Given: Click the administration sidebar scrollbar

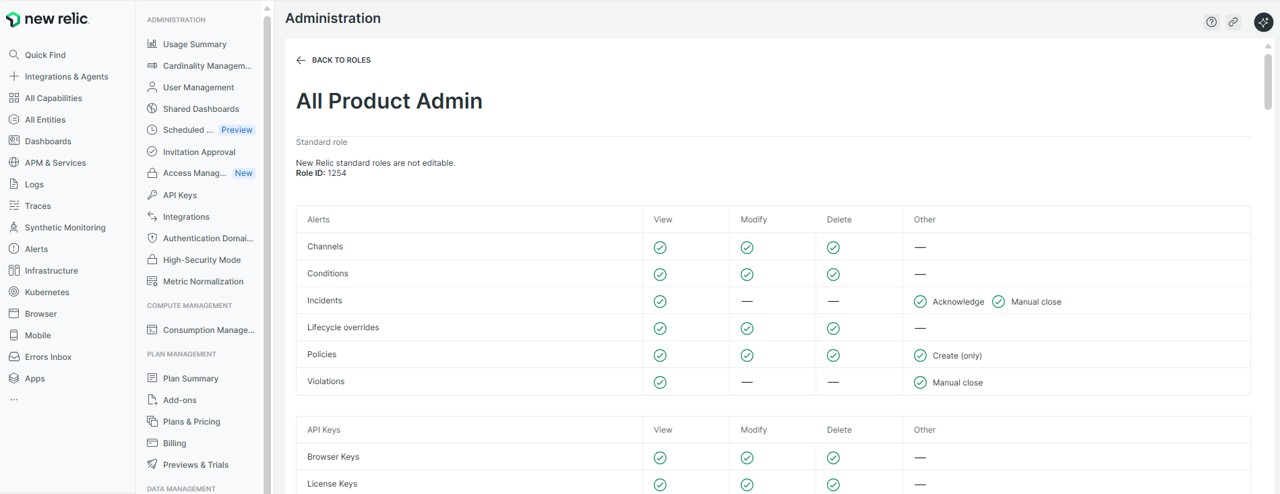Looking at the screenshot, I should [x=267, y=150].
